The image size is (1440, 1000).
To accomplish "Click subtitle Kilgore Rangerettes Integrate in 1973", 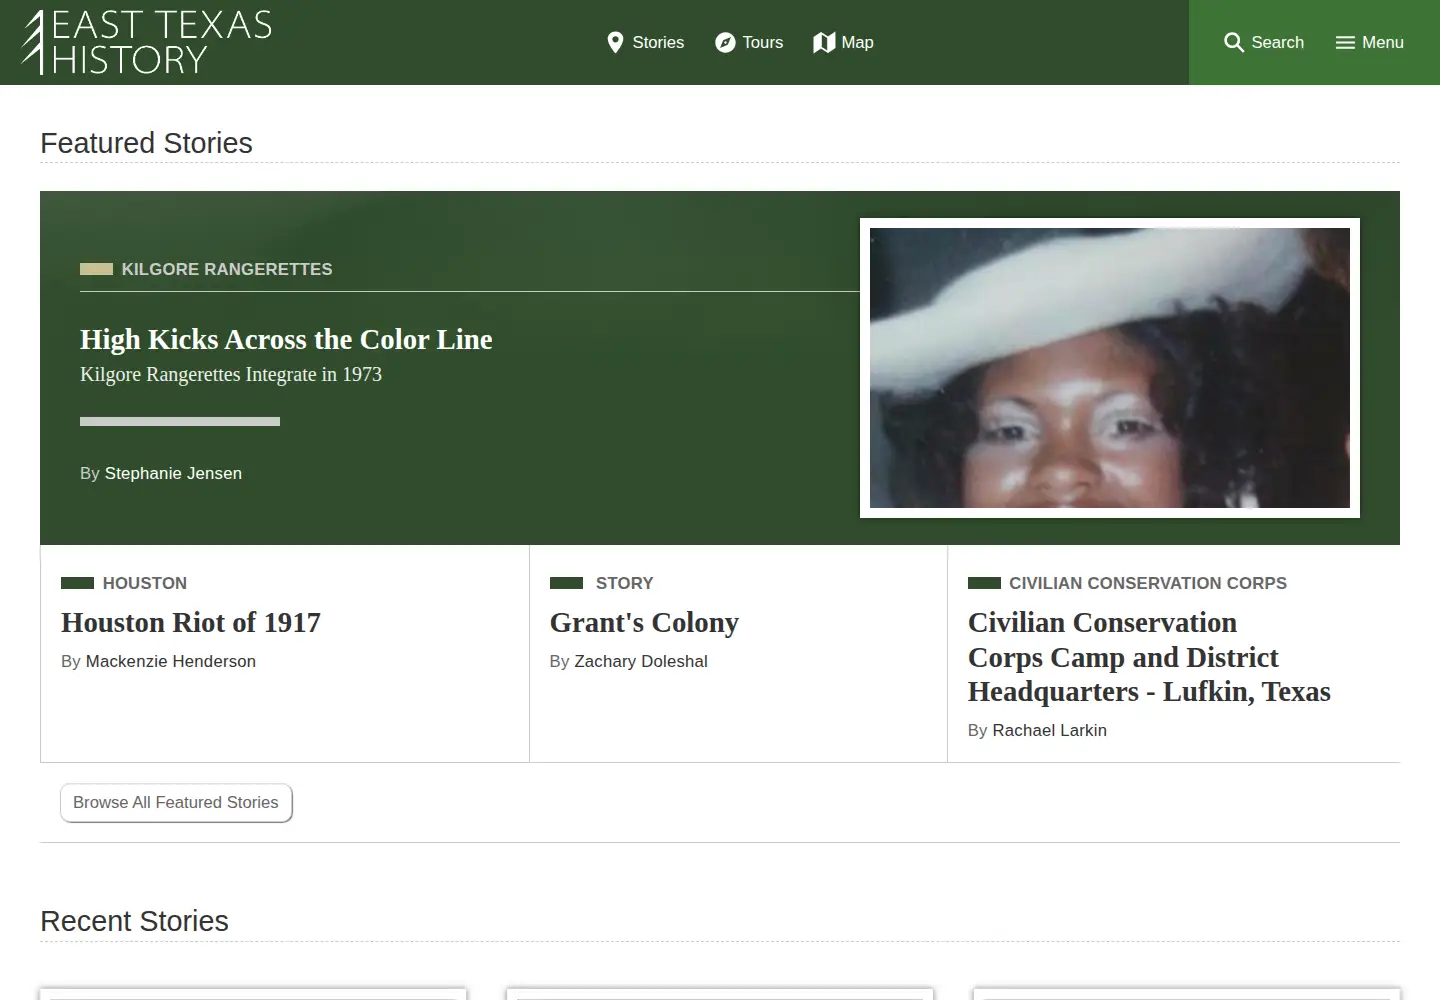I will (231, 374).
